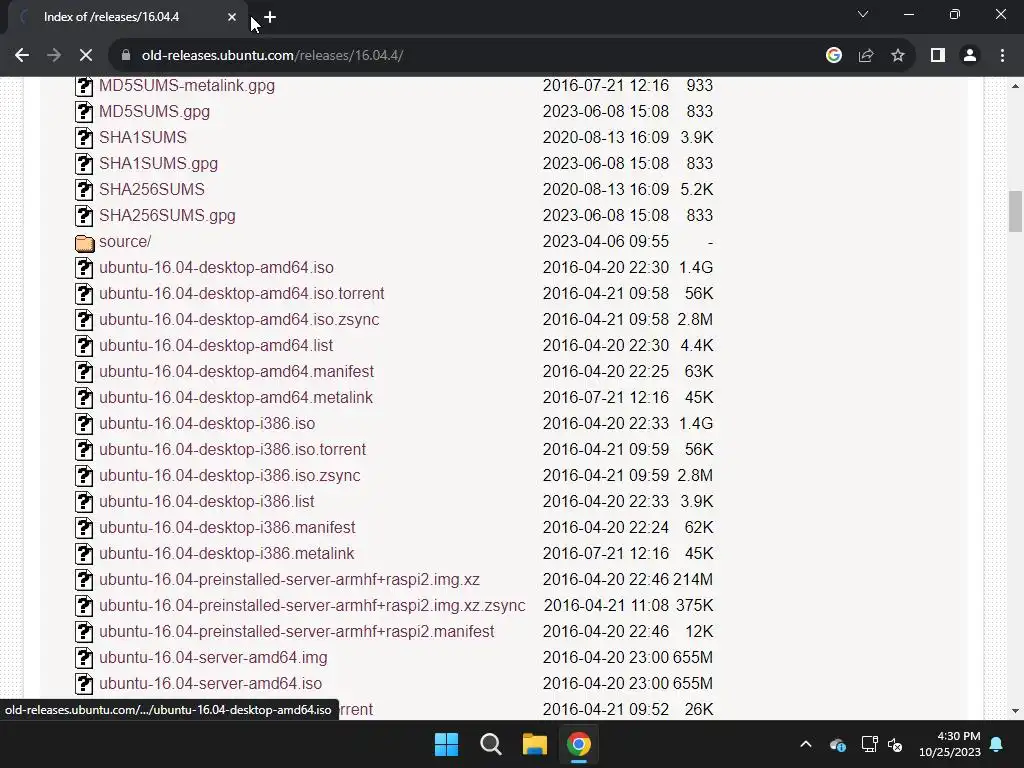Open the SHA1SUMS file link
Viewport: 1024px width, 768px height.
click(x=143, y=138)
